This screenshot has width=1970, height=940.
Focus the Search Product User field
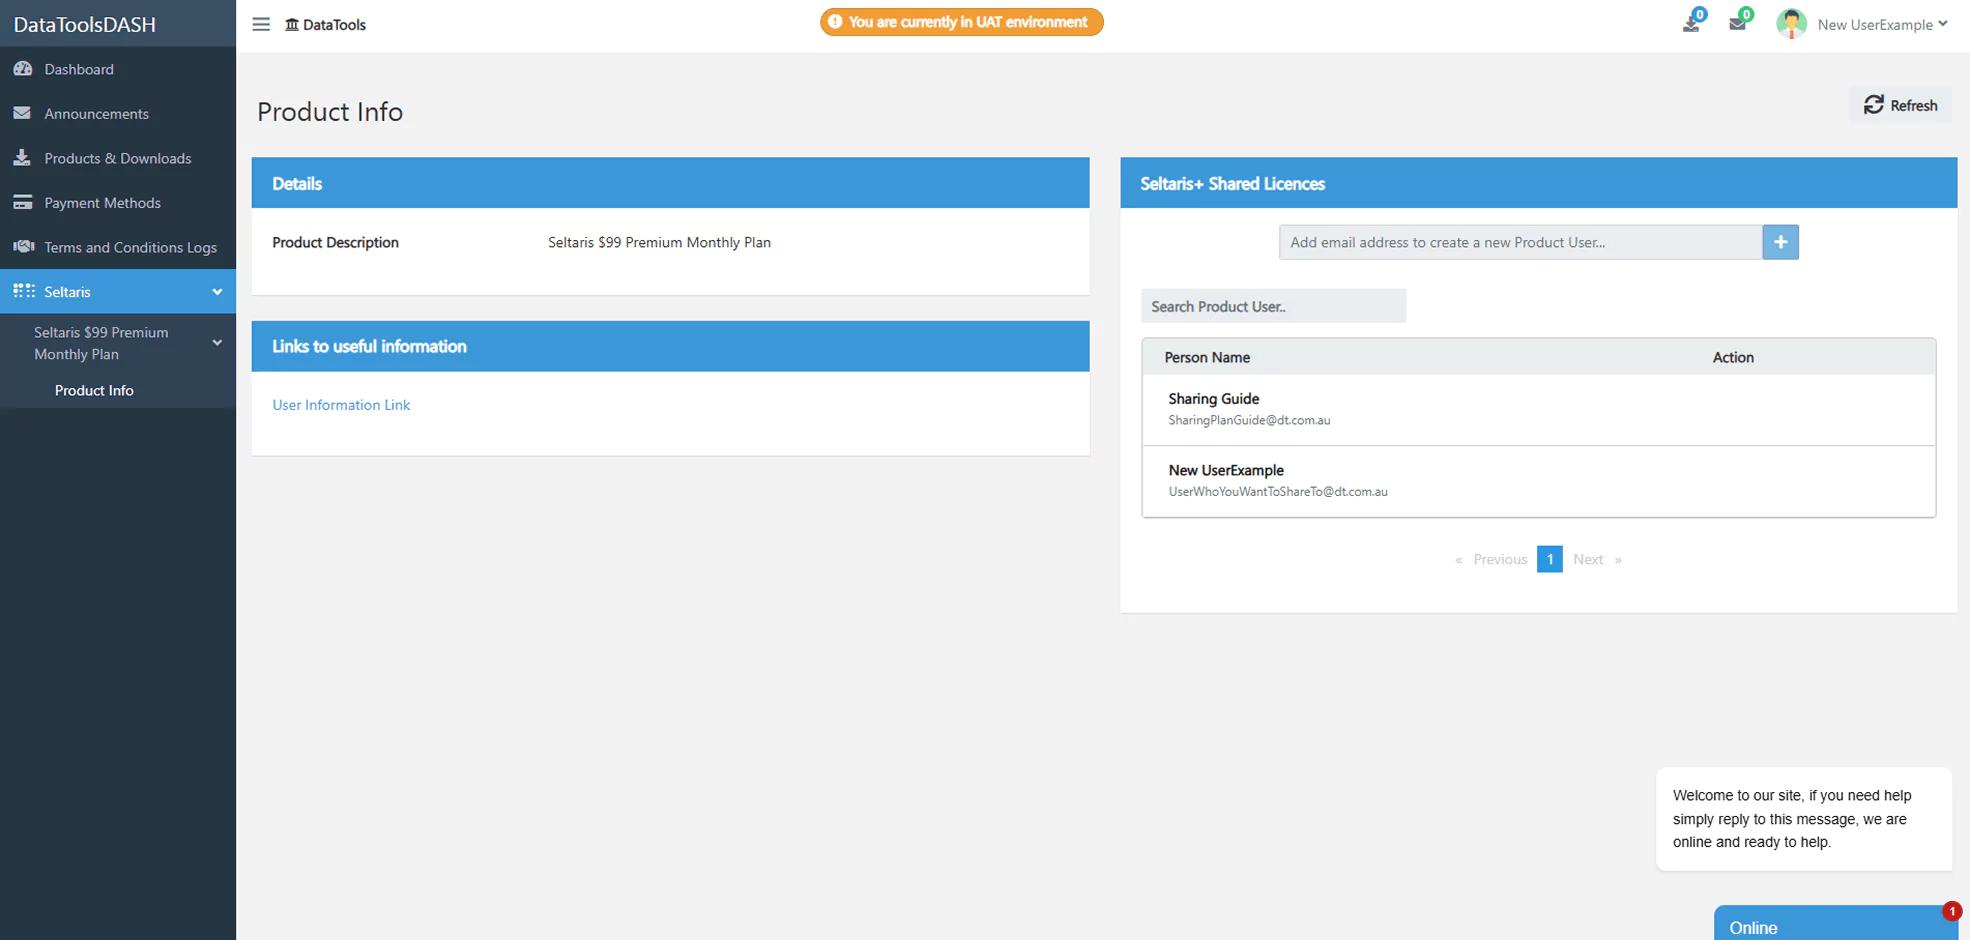1273,306
